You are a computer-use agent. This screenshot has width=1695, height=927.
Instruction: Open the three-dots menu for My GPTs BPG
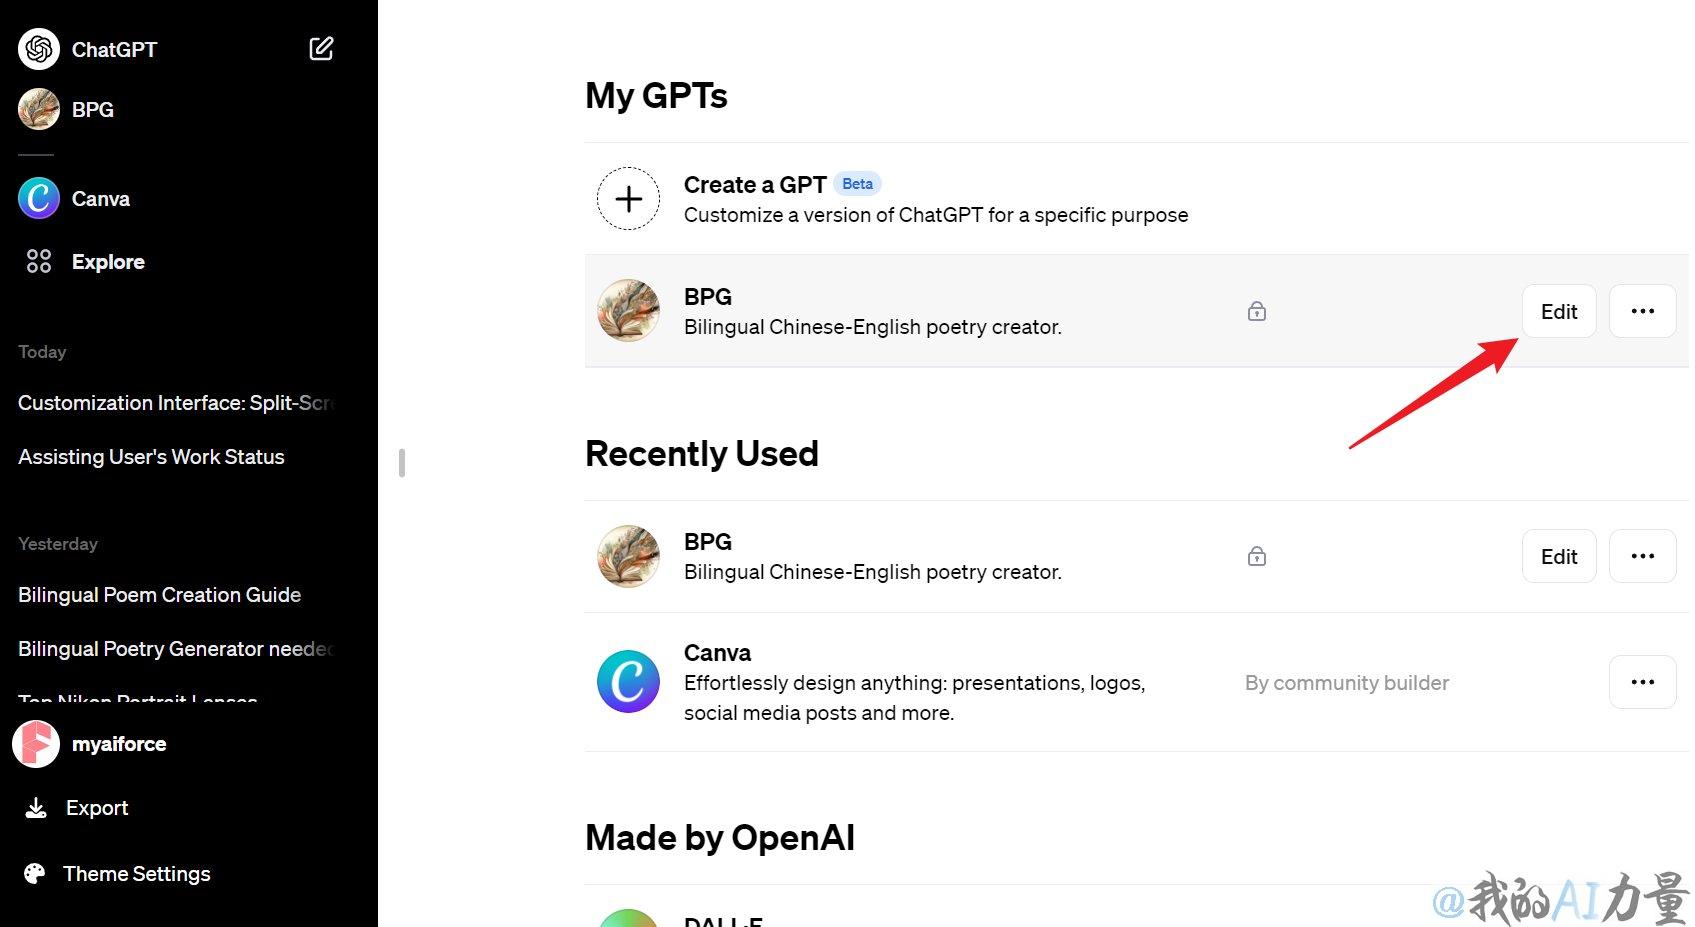coord(1642,311)
